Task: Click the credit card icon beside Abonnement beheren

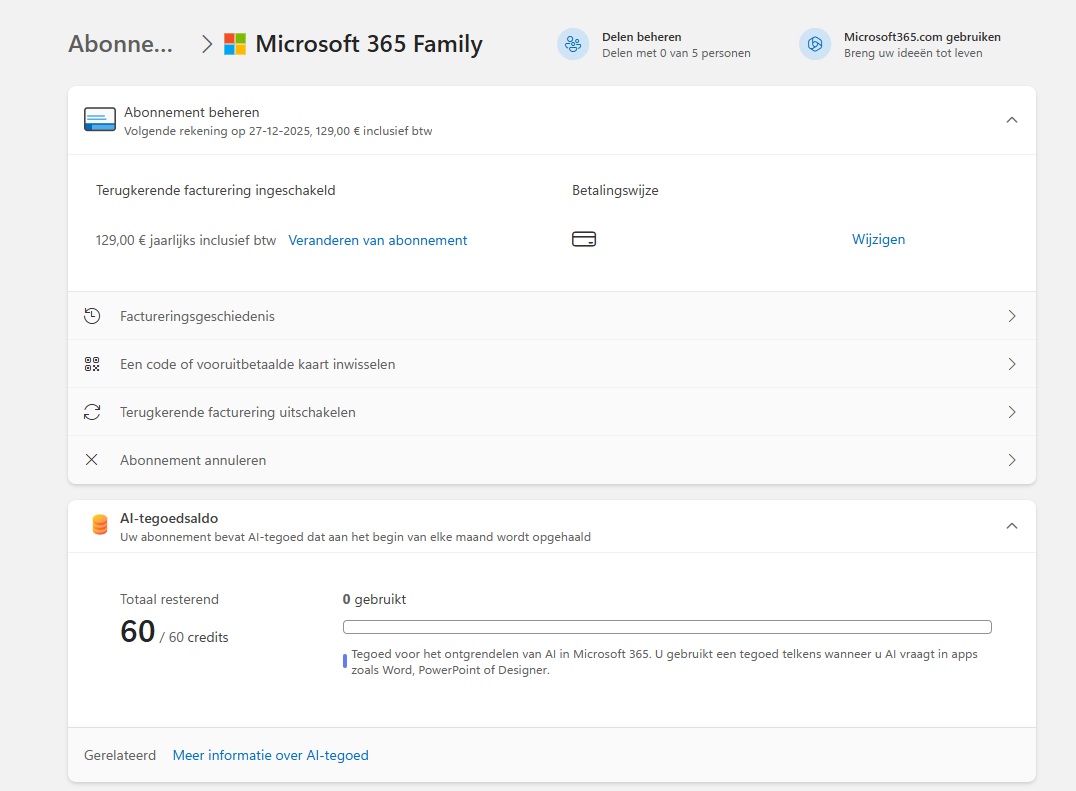Action: (100, 119)
